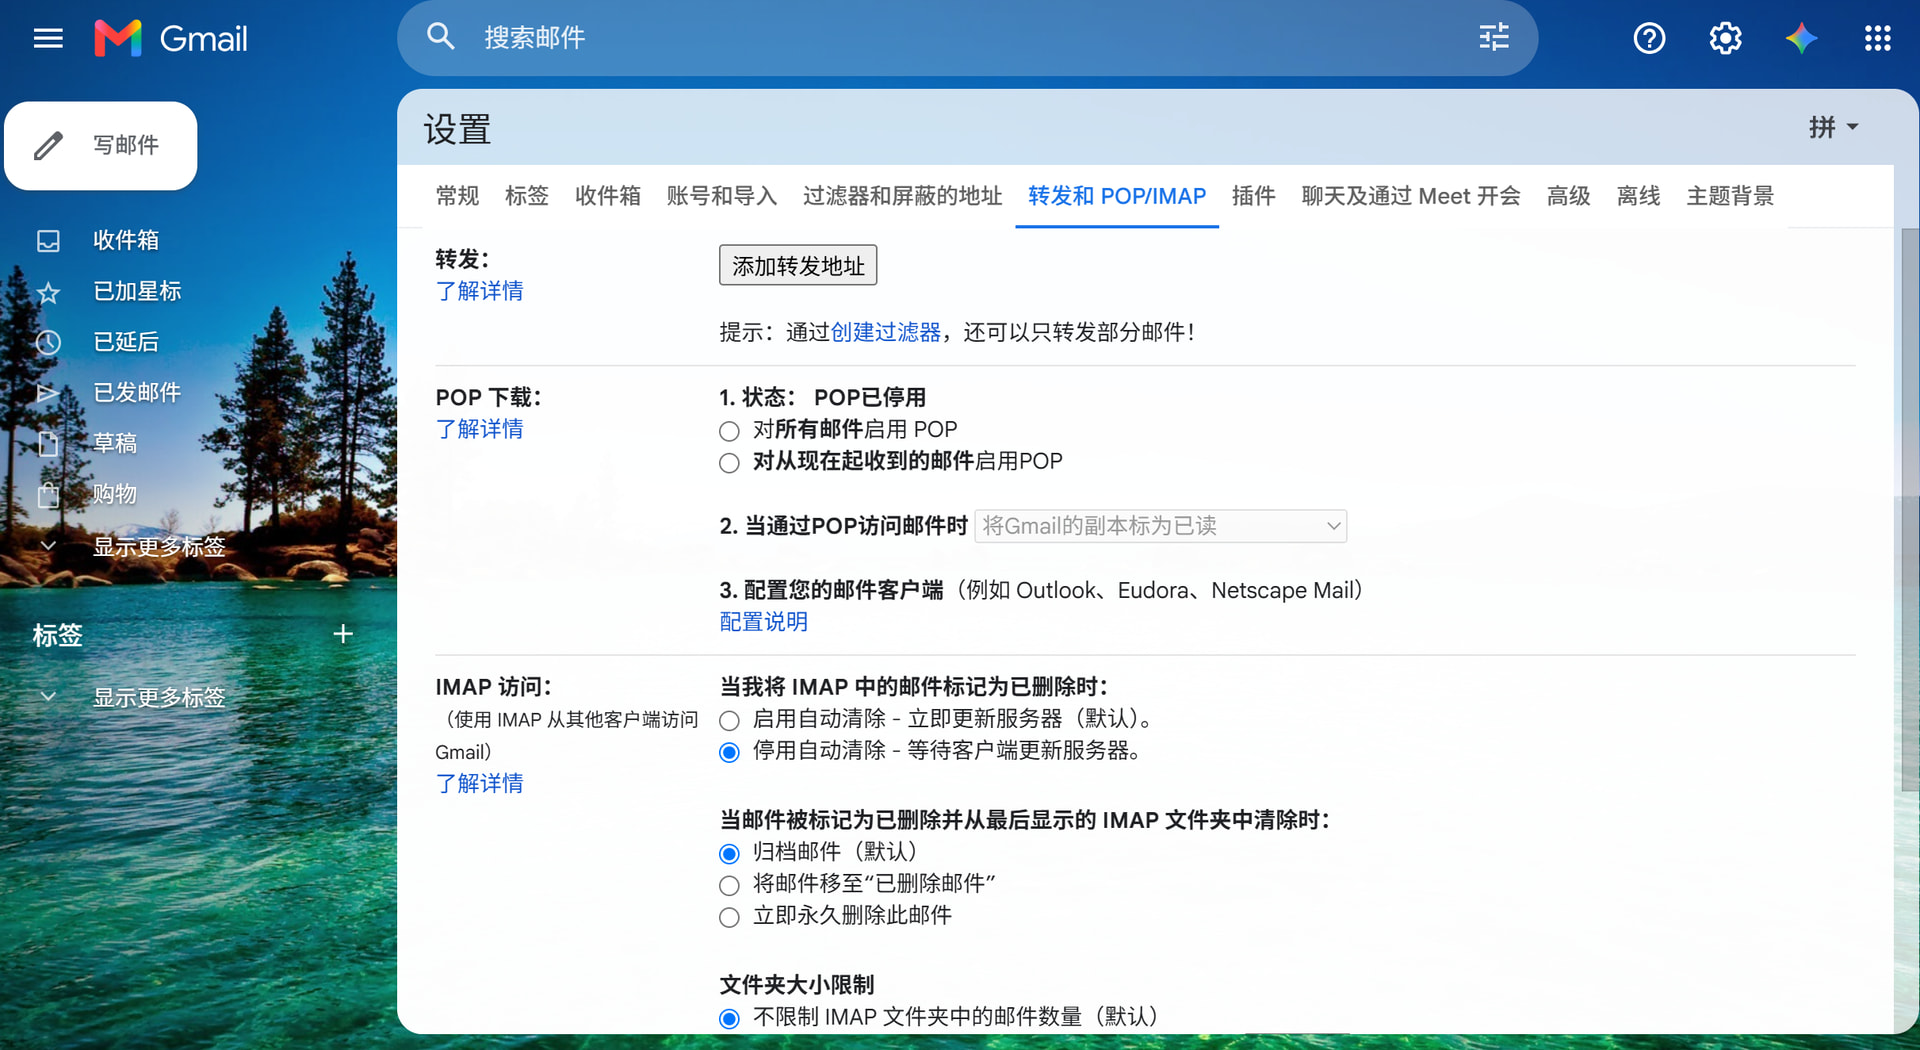This screenshot has height=1050, width=1920.
Task: Open the Gemini sparkle icon
Action: pos(1801,38)
